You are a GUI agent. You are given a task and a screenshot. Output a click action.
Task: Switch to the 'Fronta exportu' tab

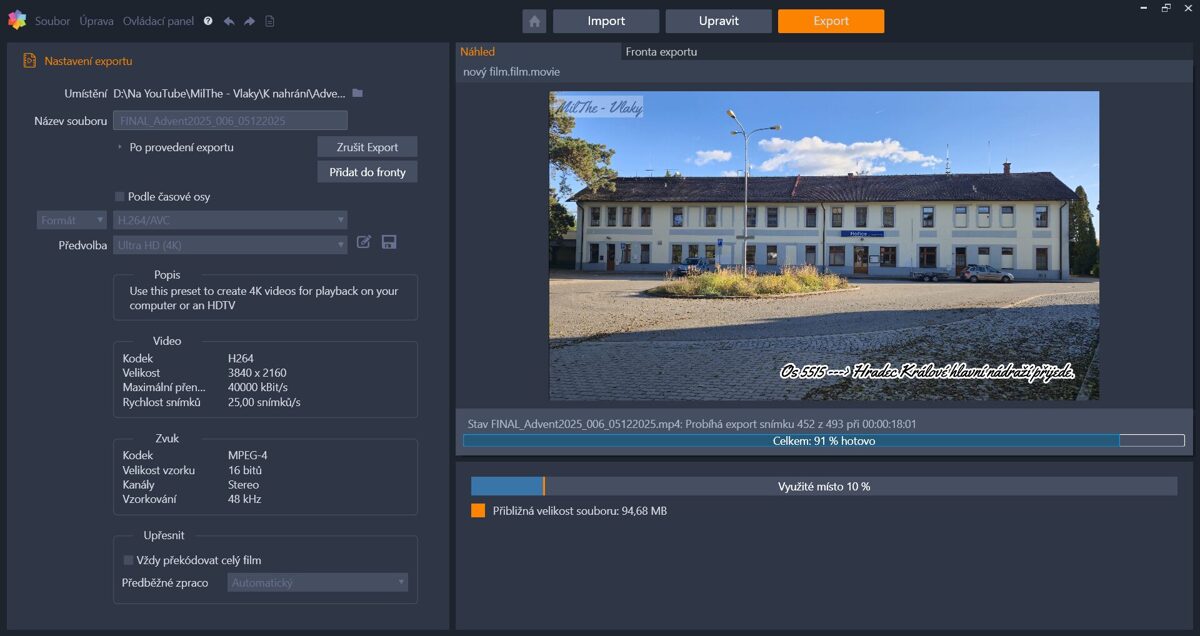point(661,52)
